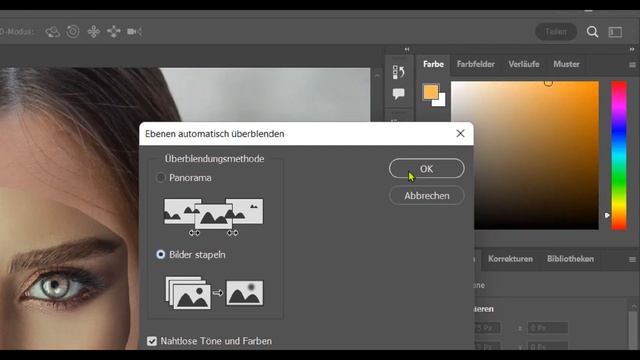Toggle Nahtlose Töne und Farben checkbox
This screenshot has width=640, height=360.
point(152,341)
